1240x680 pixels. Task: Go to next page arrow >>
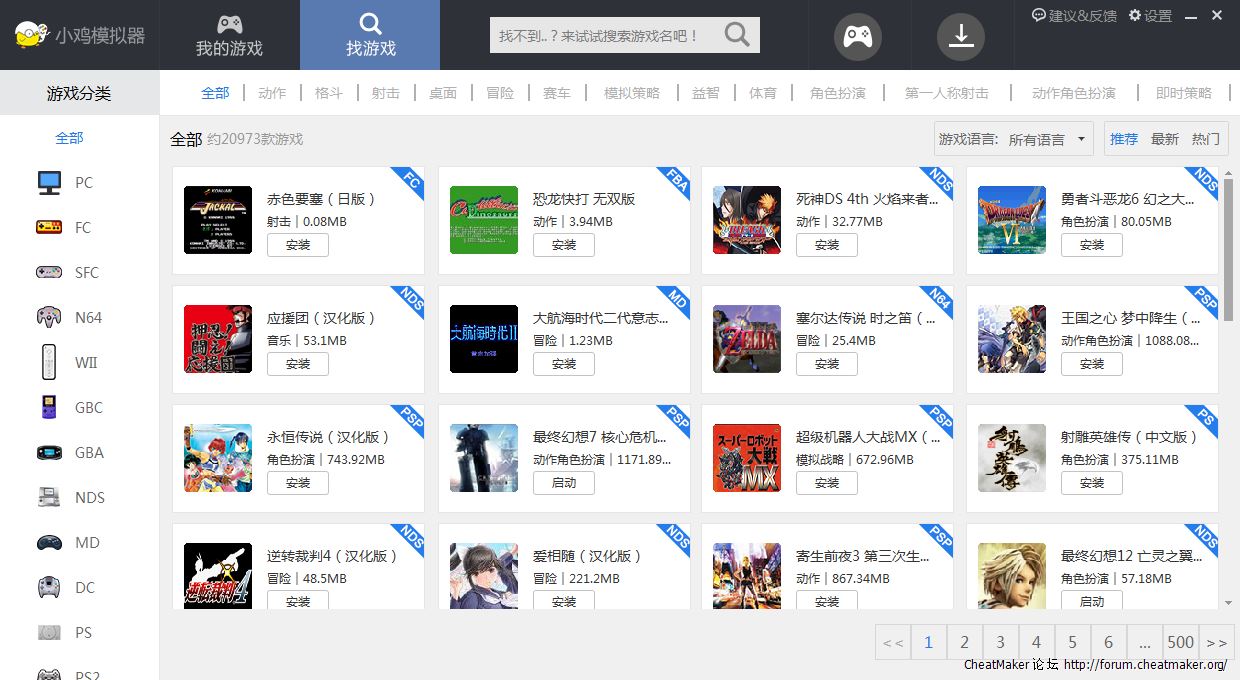[1216, 642]
